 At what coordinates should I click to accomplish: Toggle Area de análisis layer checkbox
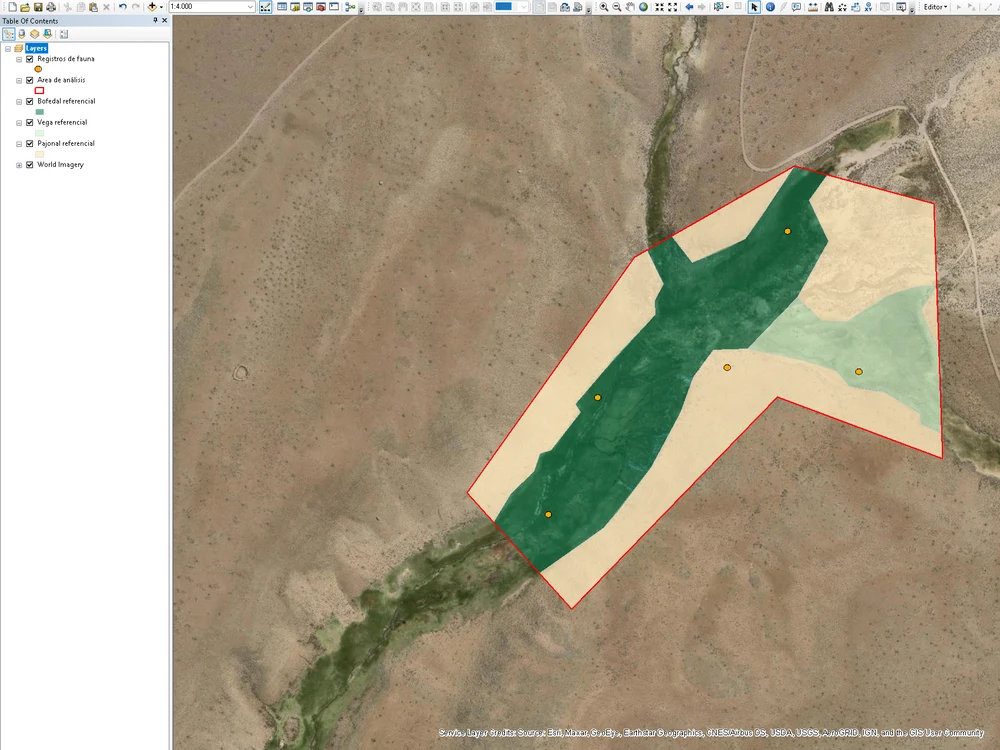(29, 80)
